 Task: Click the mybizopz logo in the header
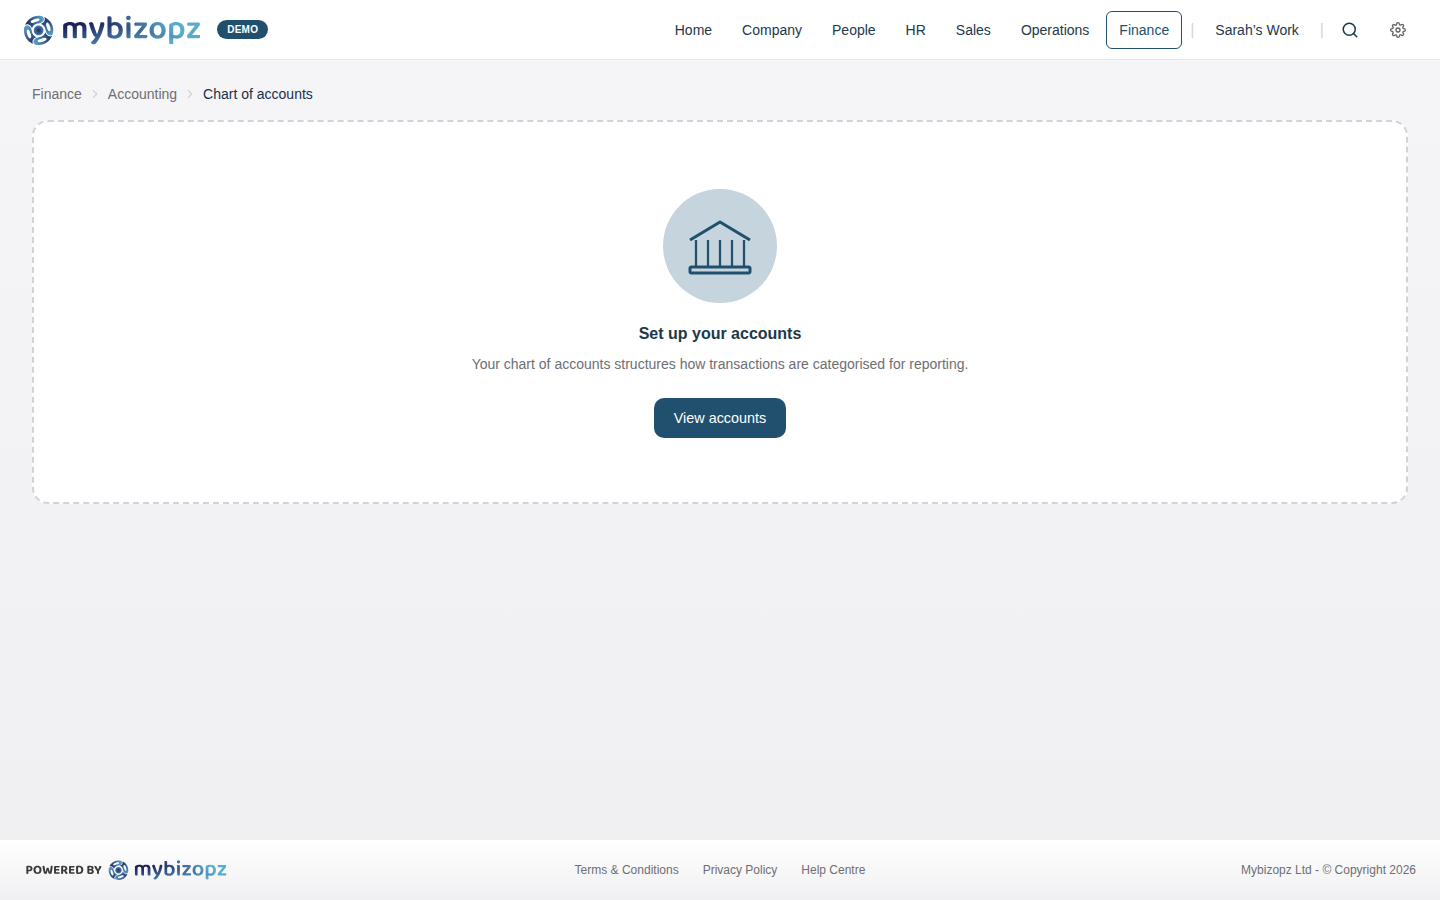click(x=112, y=29)
